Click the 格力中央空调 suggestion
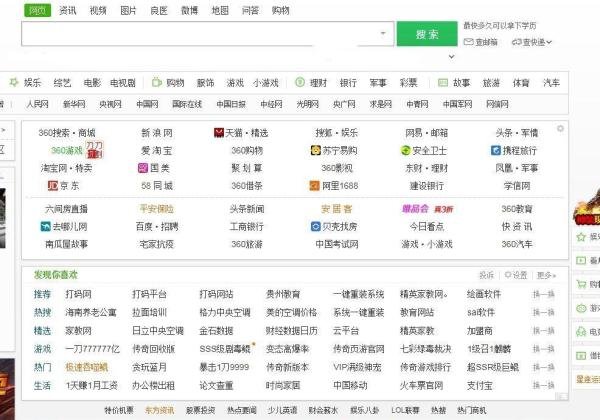The height and width of the screenshot is (420, 600). coord(225,313)
